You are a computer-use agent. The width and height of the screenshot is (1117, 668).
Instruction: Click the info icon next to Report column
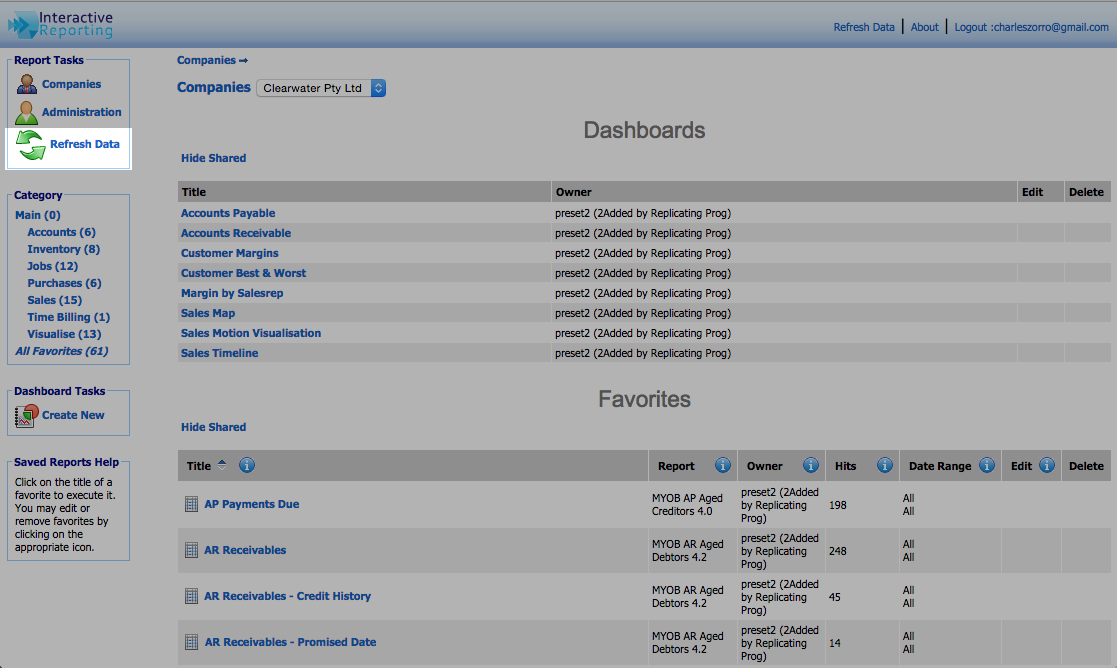(x=722, y=465)
